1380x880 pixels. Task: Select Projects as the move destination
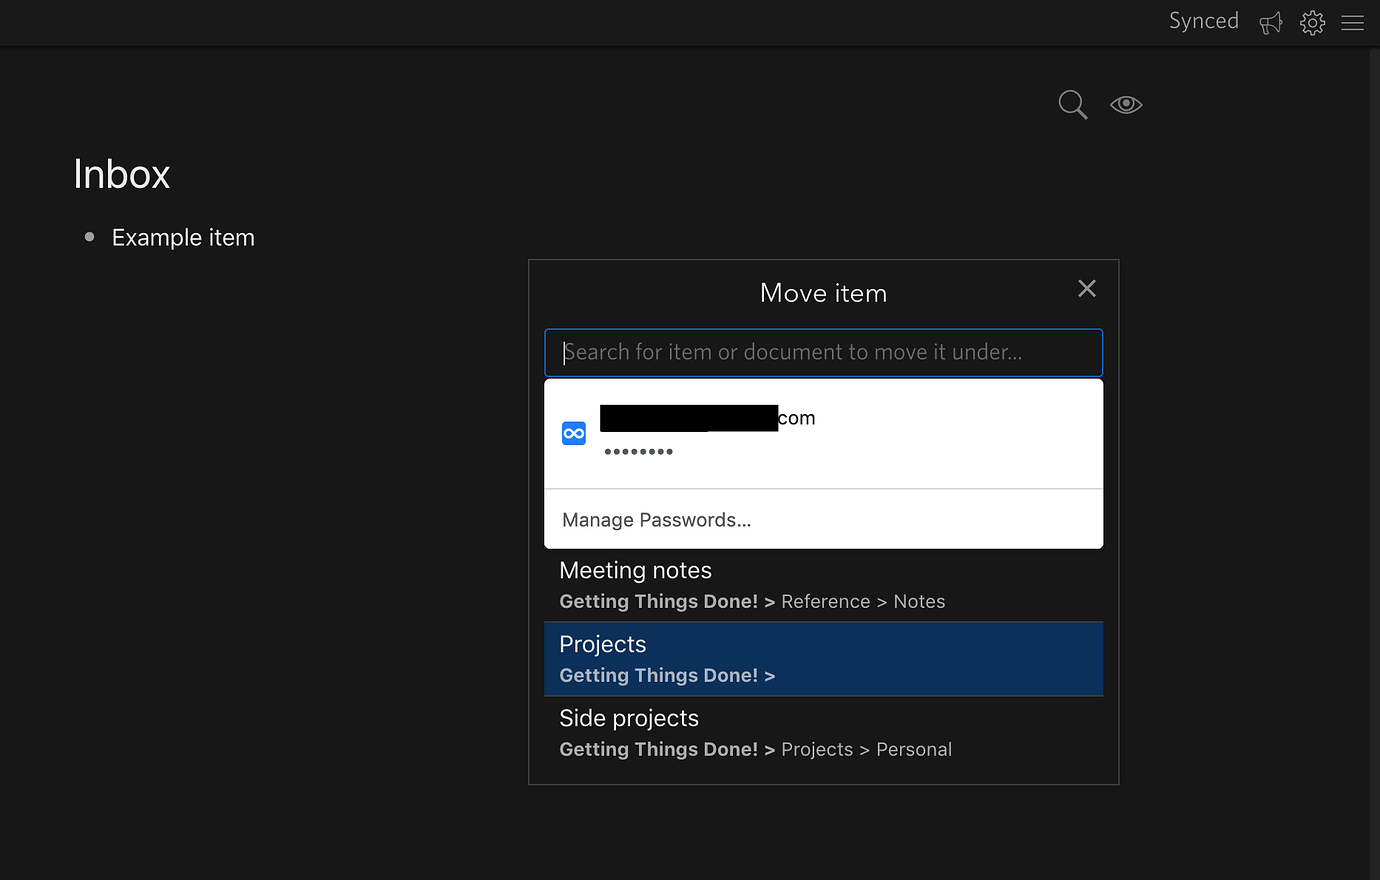[603, 644]
